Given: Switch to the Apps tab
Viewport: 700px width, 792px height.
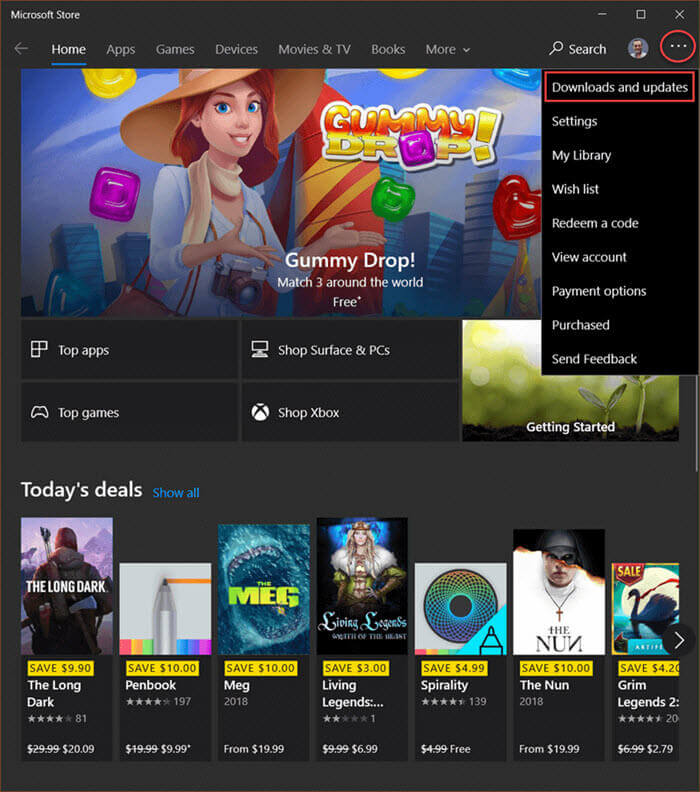Looking at the screenshot, I should 121,50.
